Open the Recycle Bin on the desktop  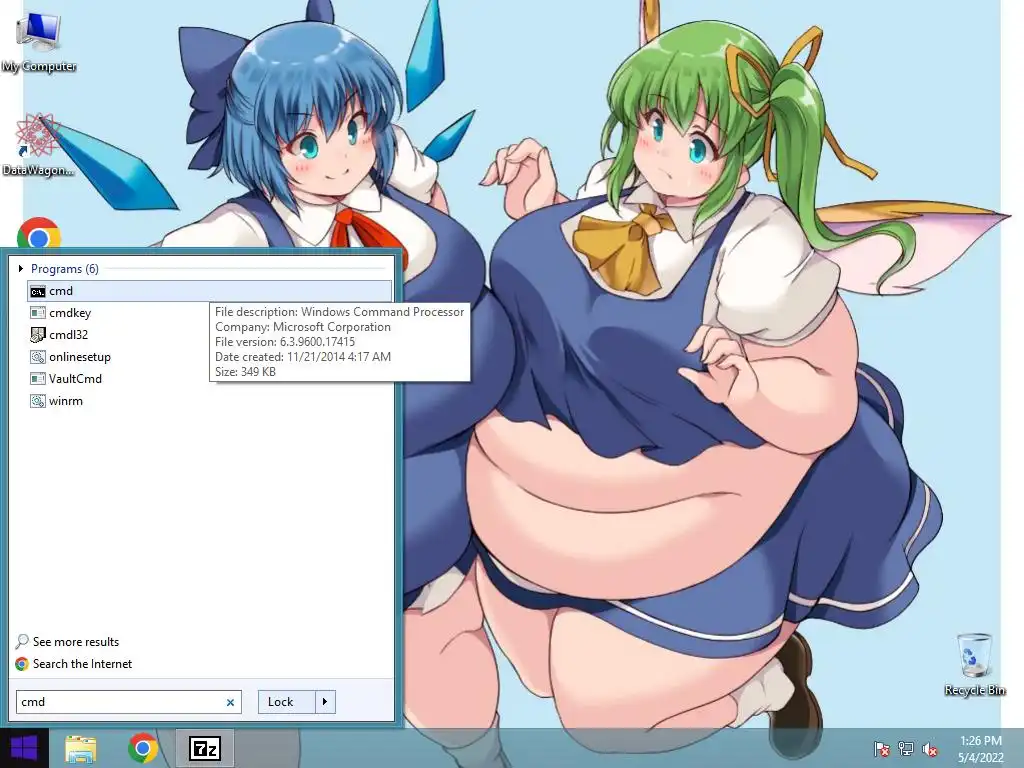pos(974,664)
